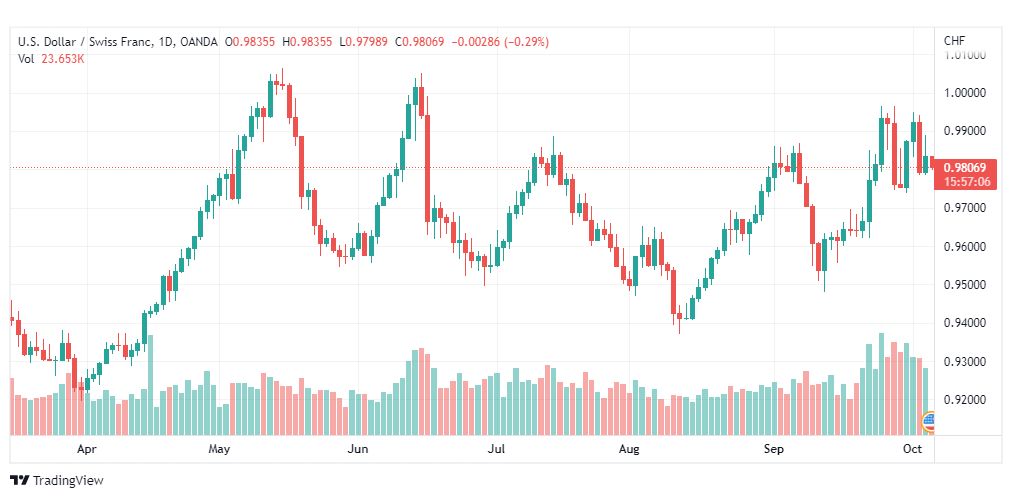Screen dimensions: 1012x498
Task: Select the 1D interval label in legend
Action: point(167,42)
